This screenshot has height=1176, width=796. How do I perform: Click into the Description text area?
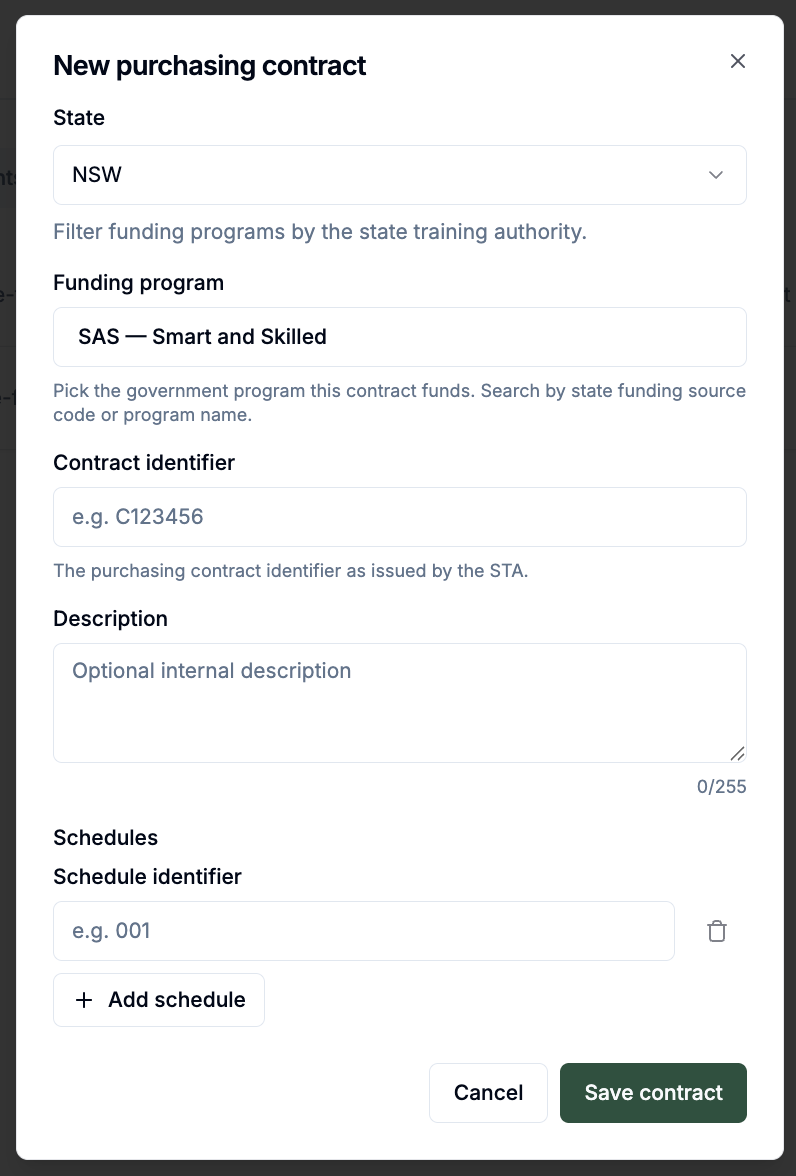coord(400,703)
